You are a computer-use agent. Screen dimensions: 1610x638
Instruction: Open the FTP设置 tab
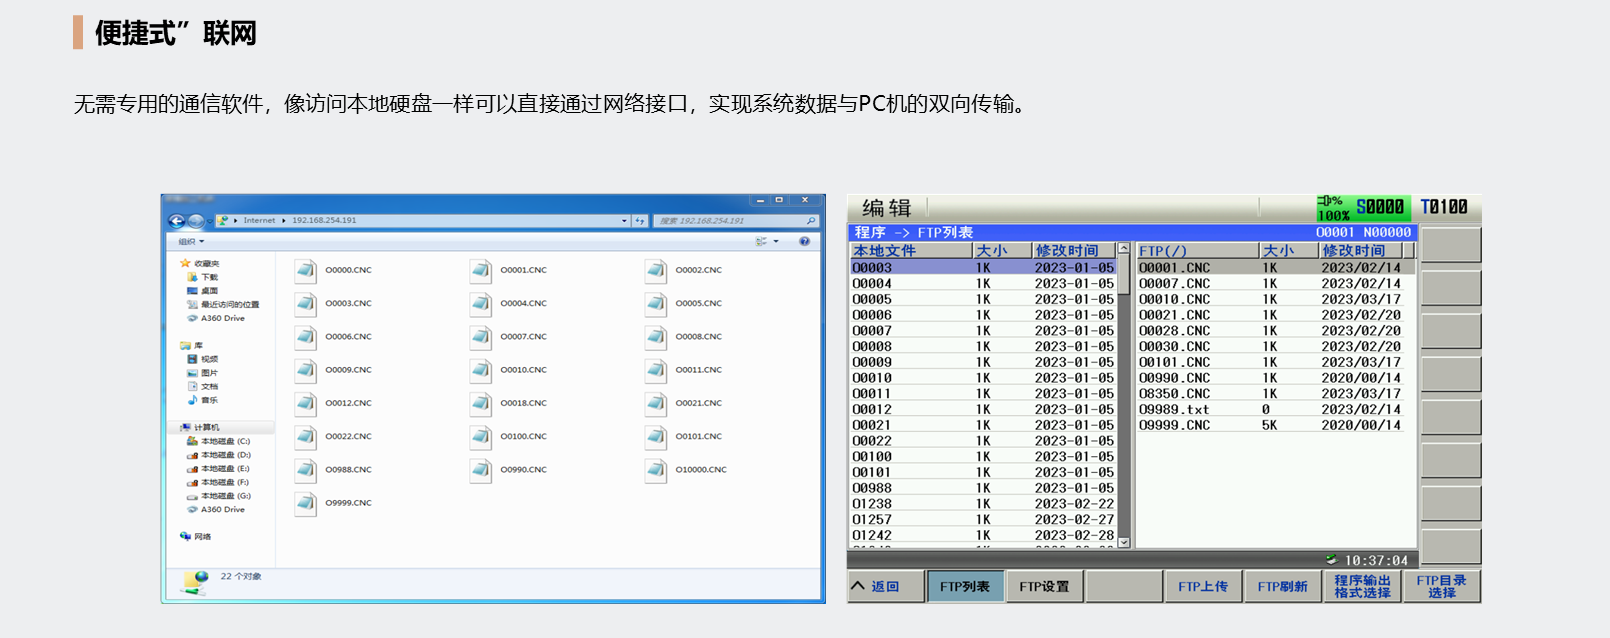click(x=1044, y=587)
